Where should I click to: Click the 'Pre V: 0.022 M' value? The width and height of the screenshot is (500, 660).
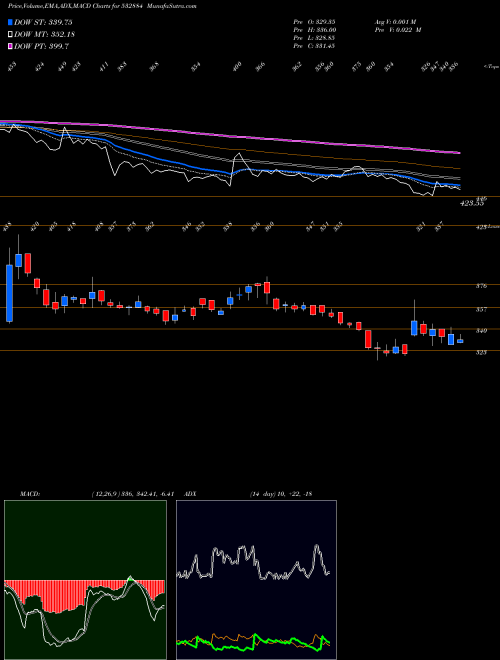397,29
